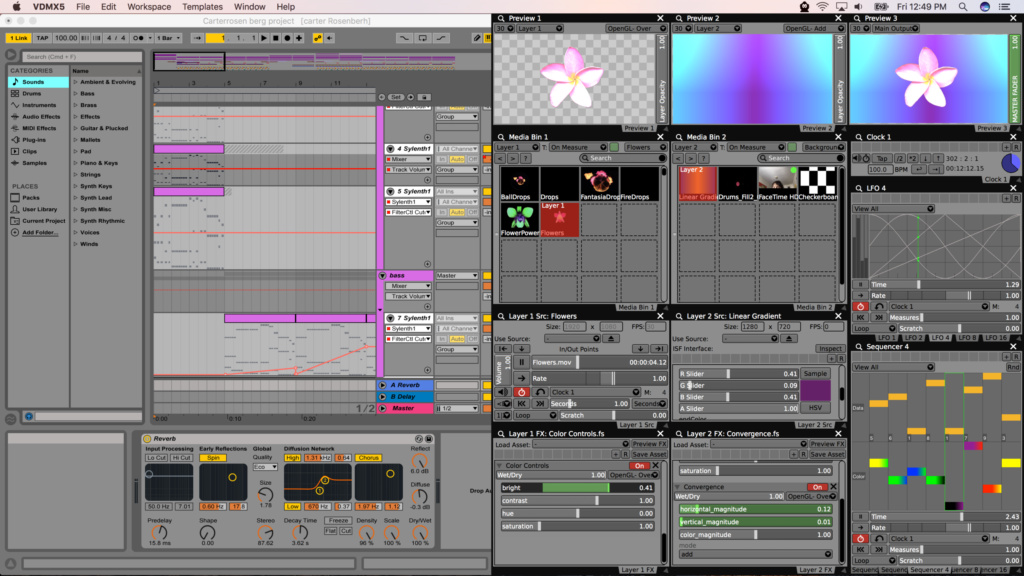Enable the Reverb Freeze button
The width and height of the screenshot is (1024, 576).
(x=339, y=520)
